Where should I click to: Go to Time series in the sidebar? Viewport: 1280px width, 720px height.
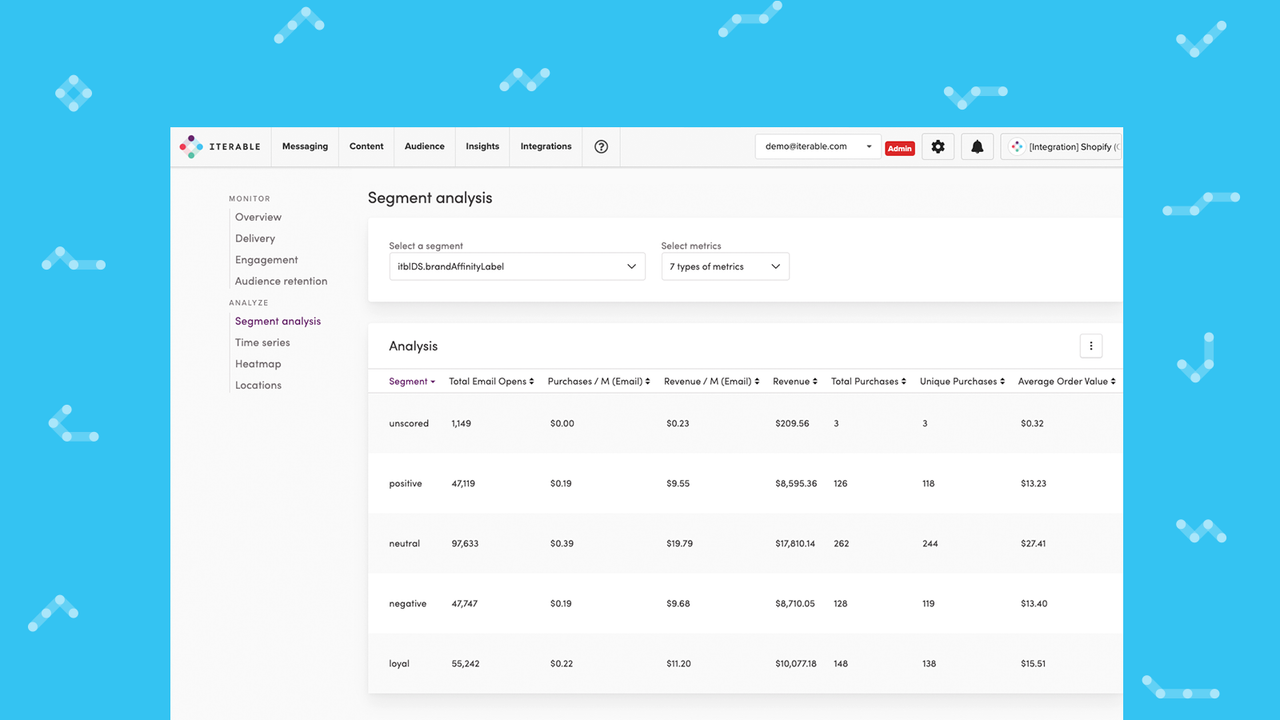point(262,342)
